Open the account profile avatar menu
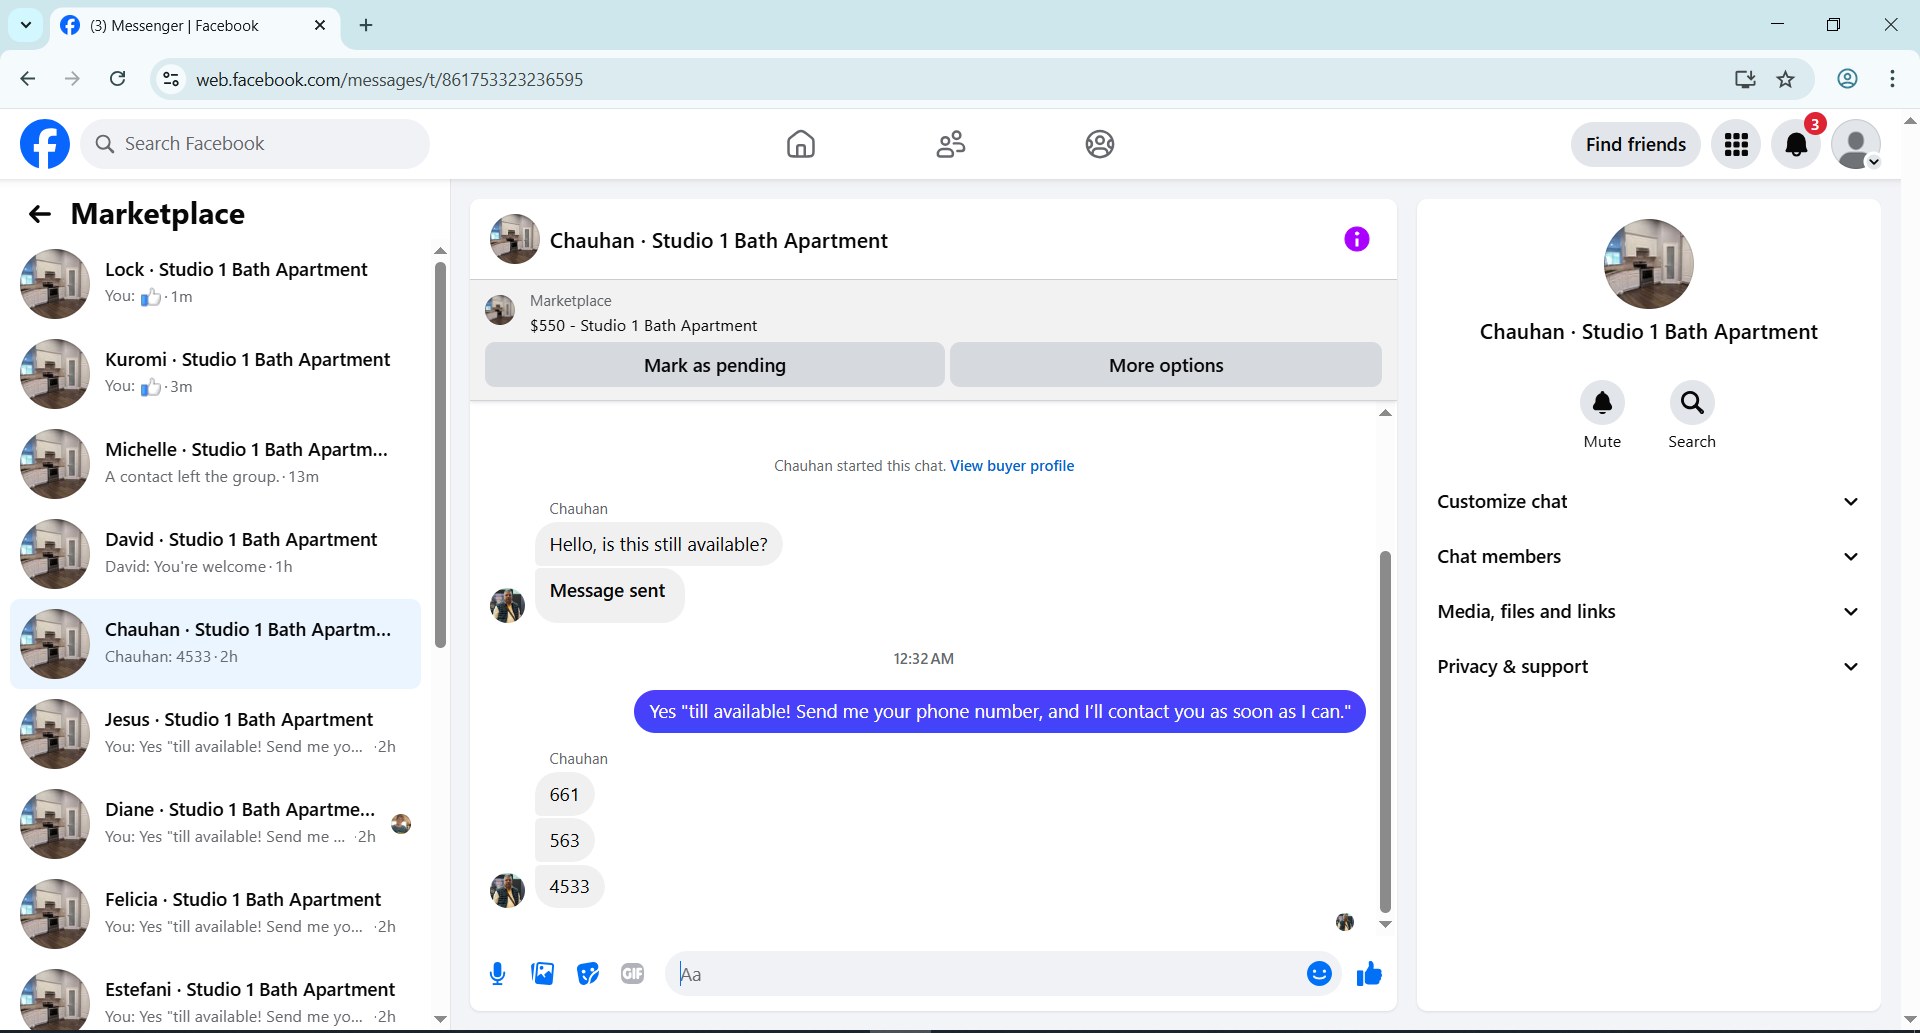Screen dimensions: 1920x1033 [x=1856, y=145]
